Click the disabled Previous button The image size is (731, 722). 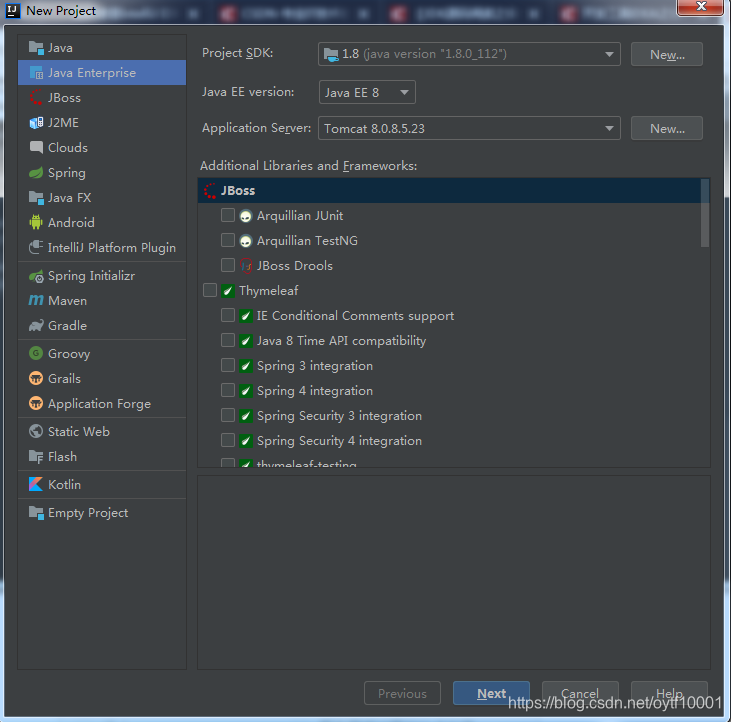point(402,693)
